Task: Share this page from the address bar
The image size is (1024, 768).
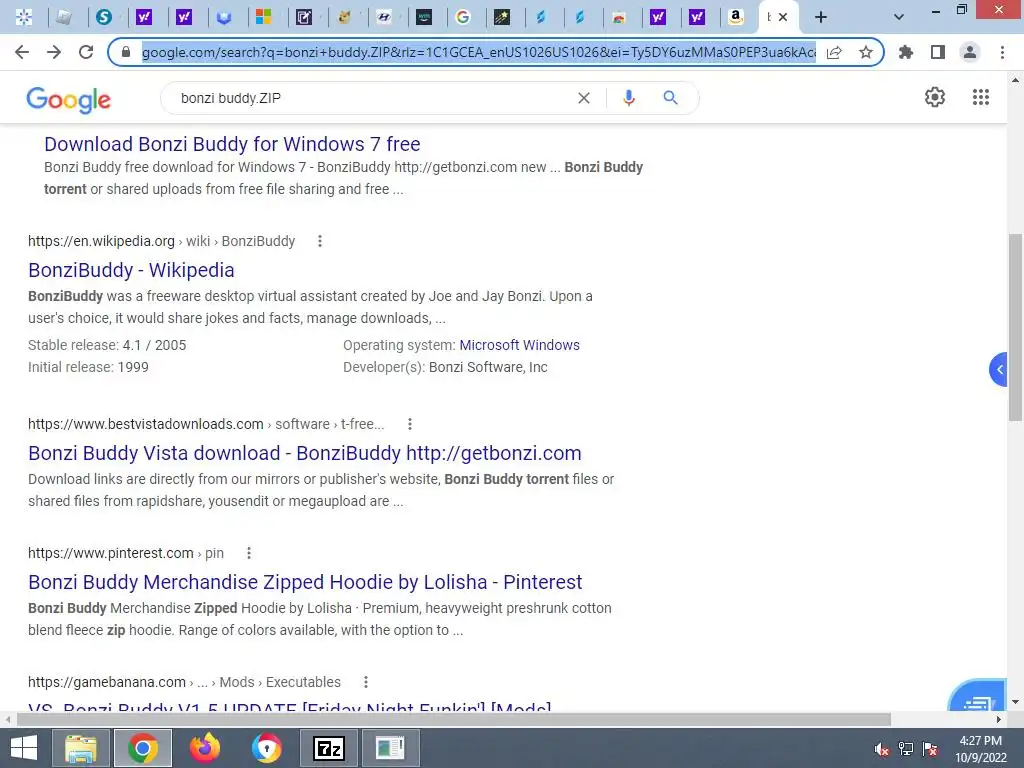Action: [834, 52]
